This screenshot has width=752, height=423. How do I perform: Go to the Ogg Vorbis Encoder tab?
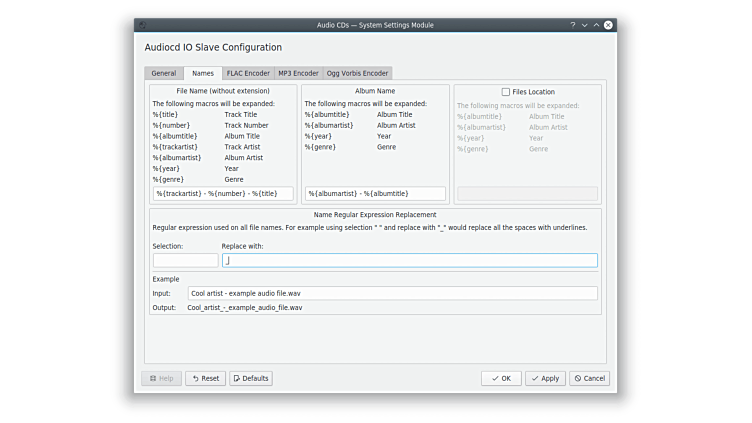(x=357, y=73)
